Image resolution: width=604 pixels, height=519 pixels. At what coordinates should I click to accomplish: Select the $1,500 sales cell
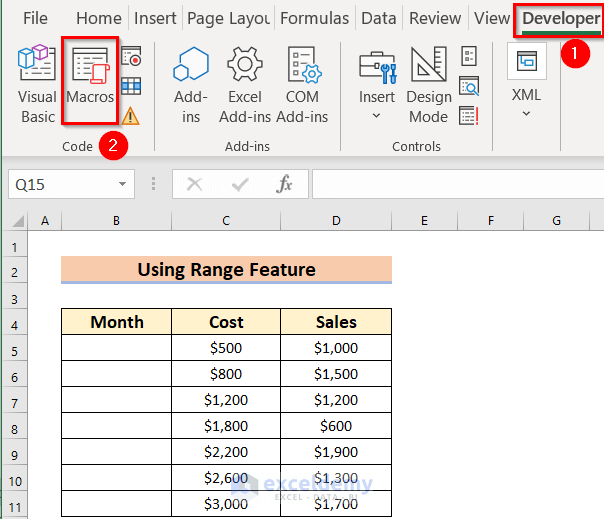[x=336, y=374]
